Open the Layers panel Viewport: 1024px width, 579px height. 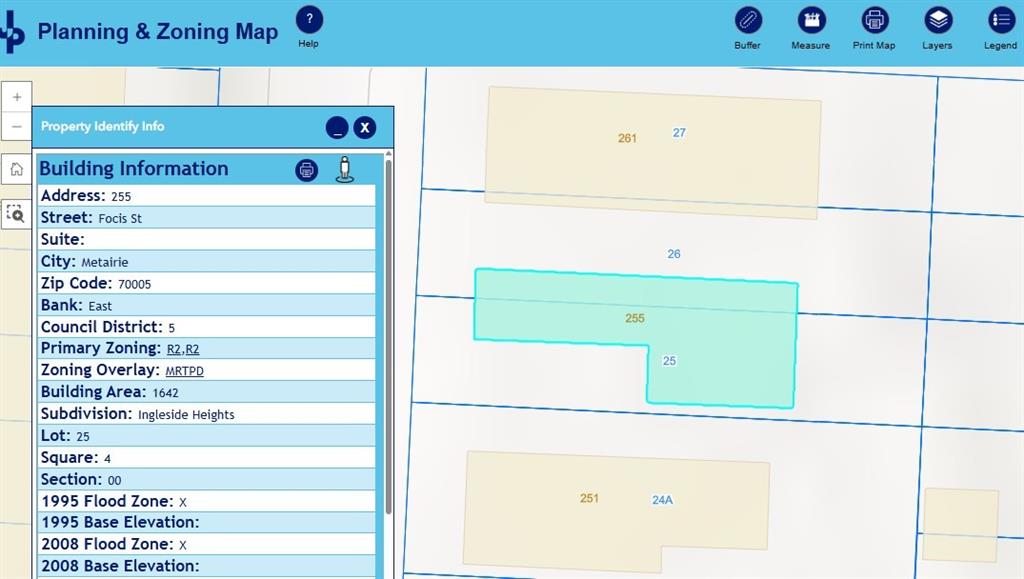pyautogui.click(x=937, y=21)
